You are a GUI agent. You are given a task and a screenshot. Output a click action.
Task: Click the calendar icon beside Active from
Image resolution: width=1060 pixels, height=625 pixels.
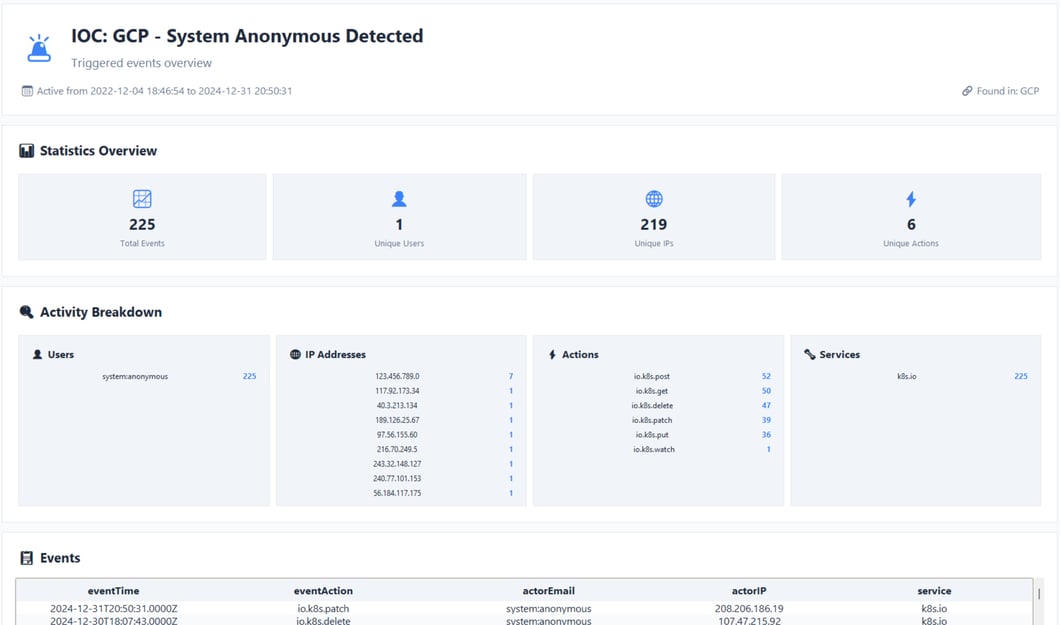pyautogui.click(x=27, y=91)
